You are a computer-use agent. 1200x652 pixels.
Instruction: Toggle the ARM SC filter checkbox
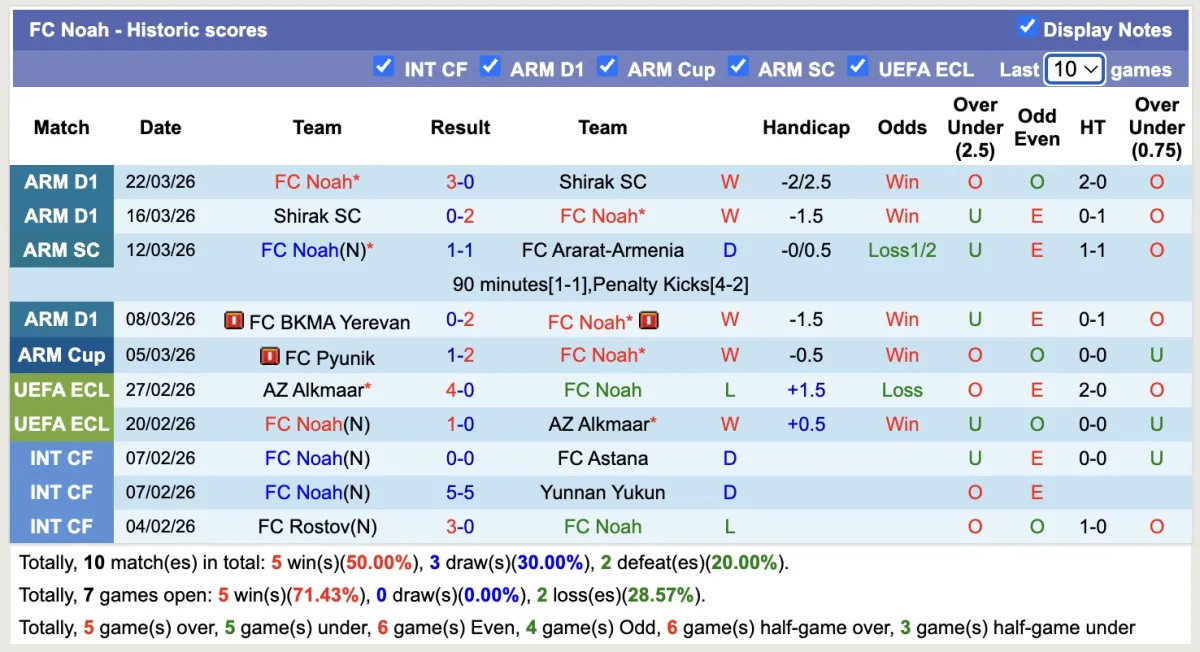pos(738,67)
